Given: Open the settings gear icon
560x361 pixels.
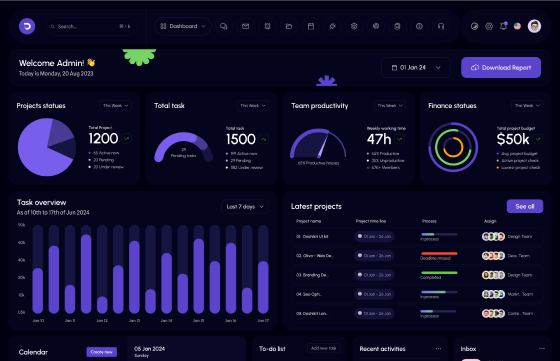Looking at the screenshot, I should click(489, 26).
